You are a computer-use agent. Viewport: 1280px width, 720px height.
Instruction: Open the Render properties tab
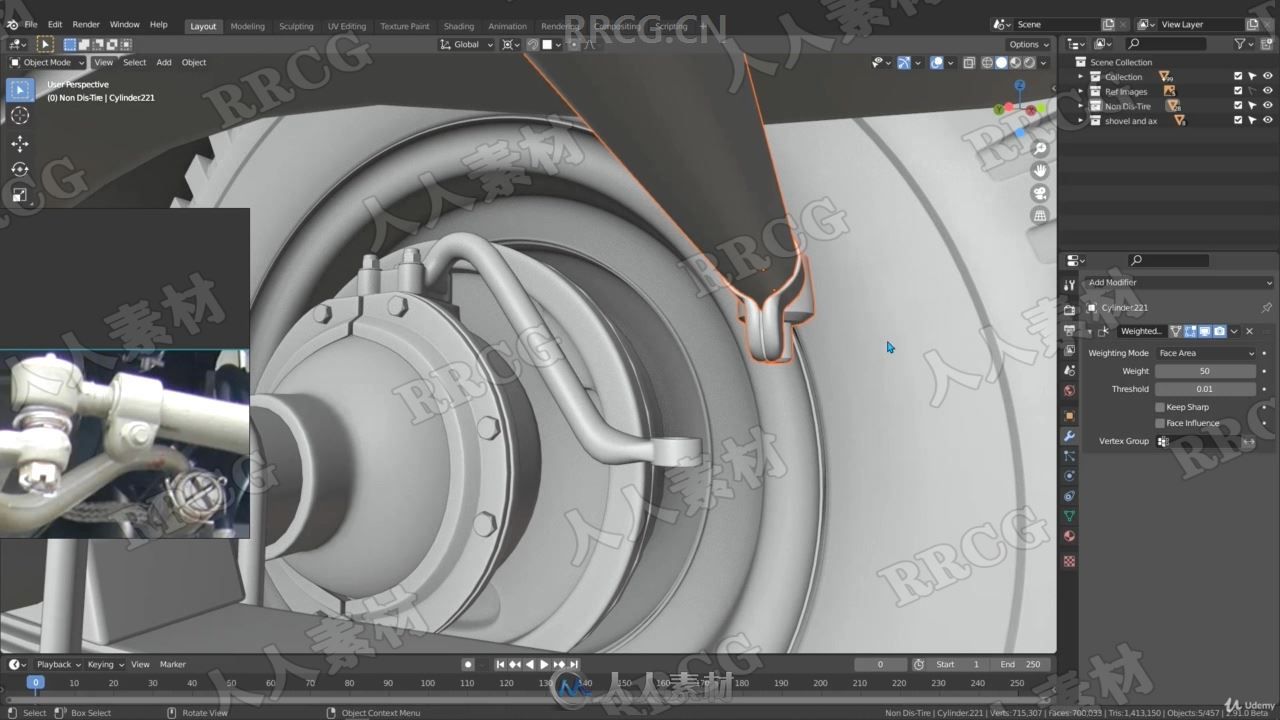1069,309
